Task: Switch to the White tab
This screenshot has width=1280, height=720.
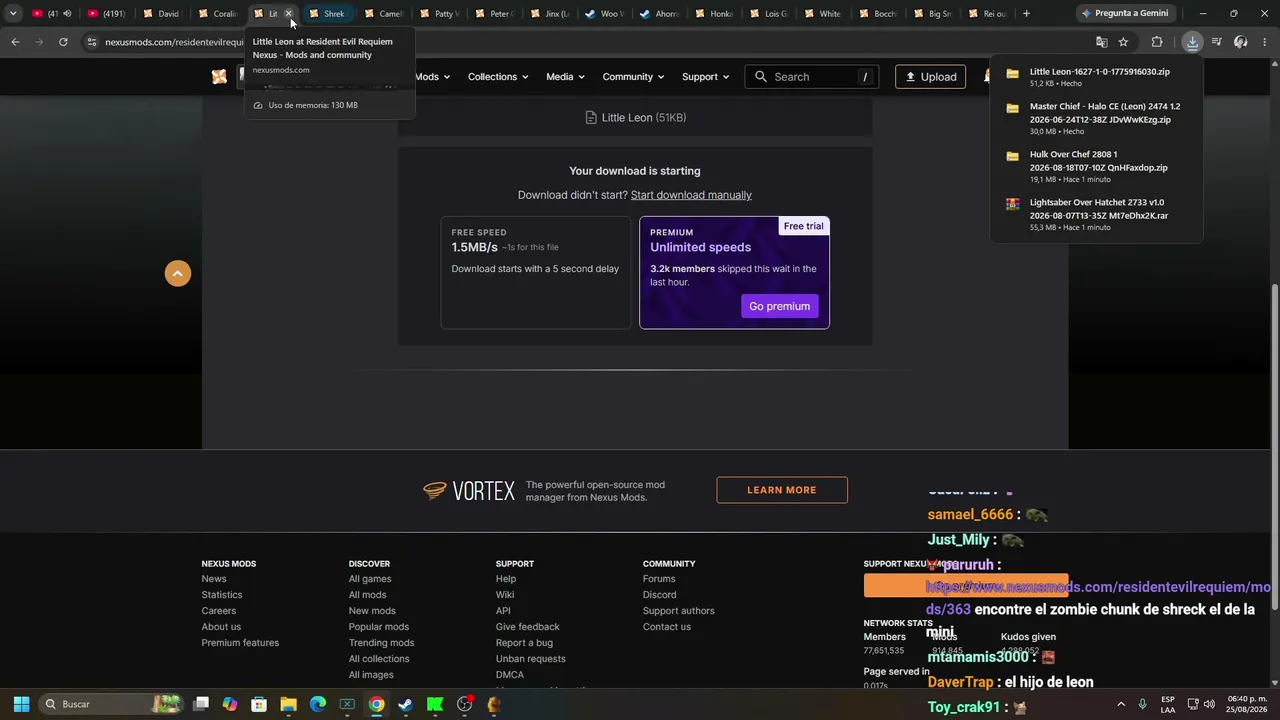Action: [x=823, y=14]
